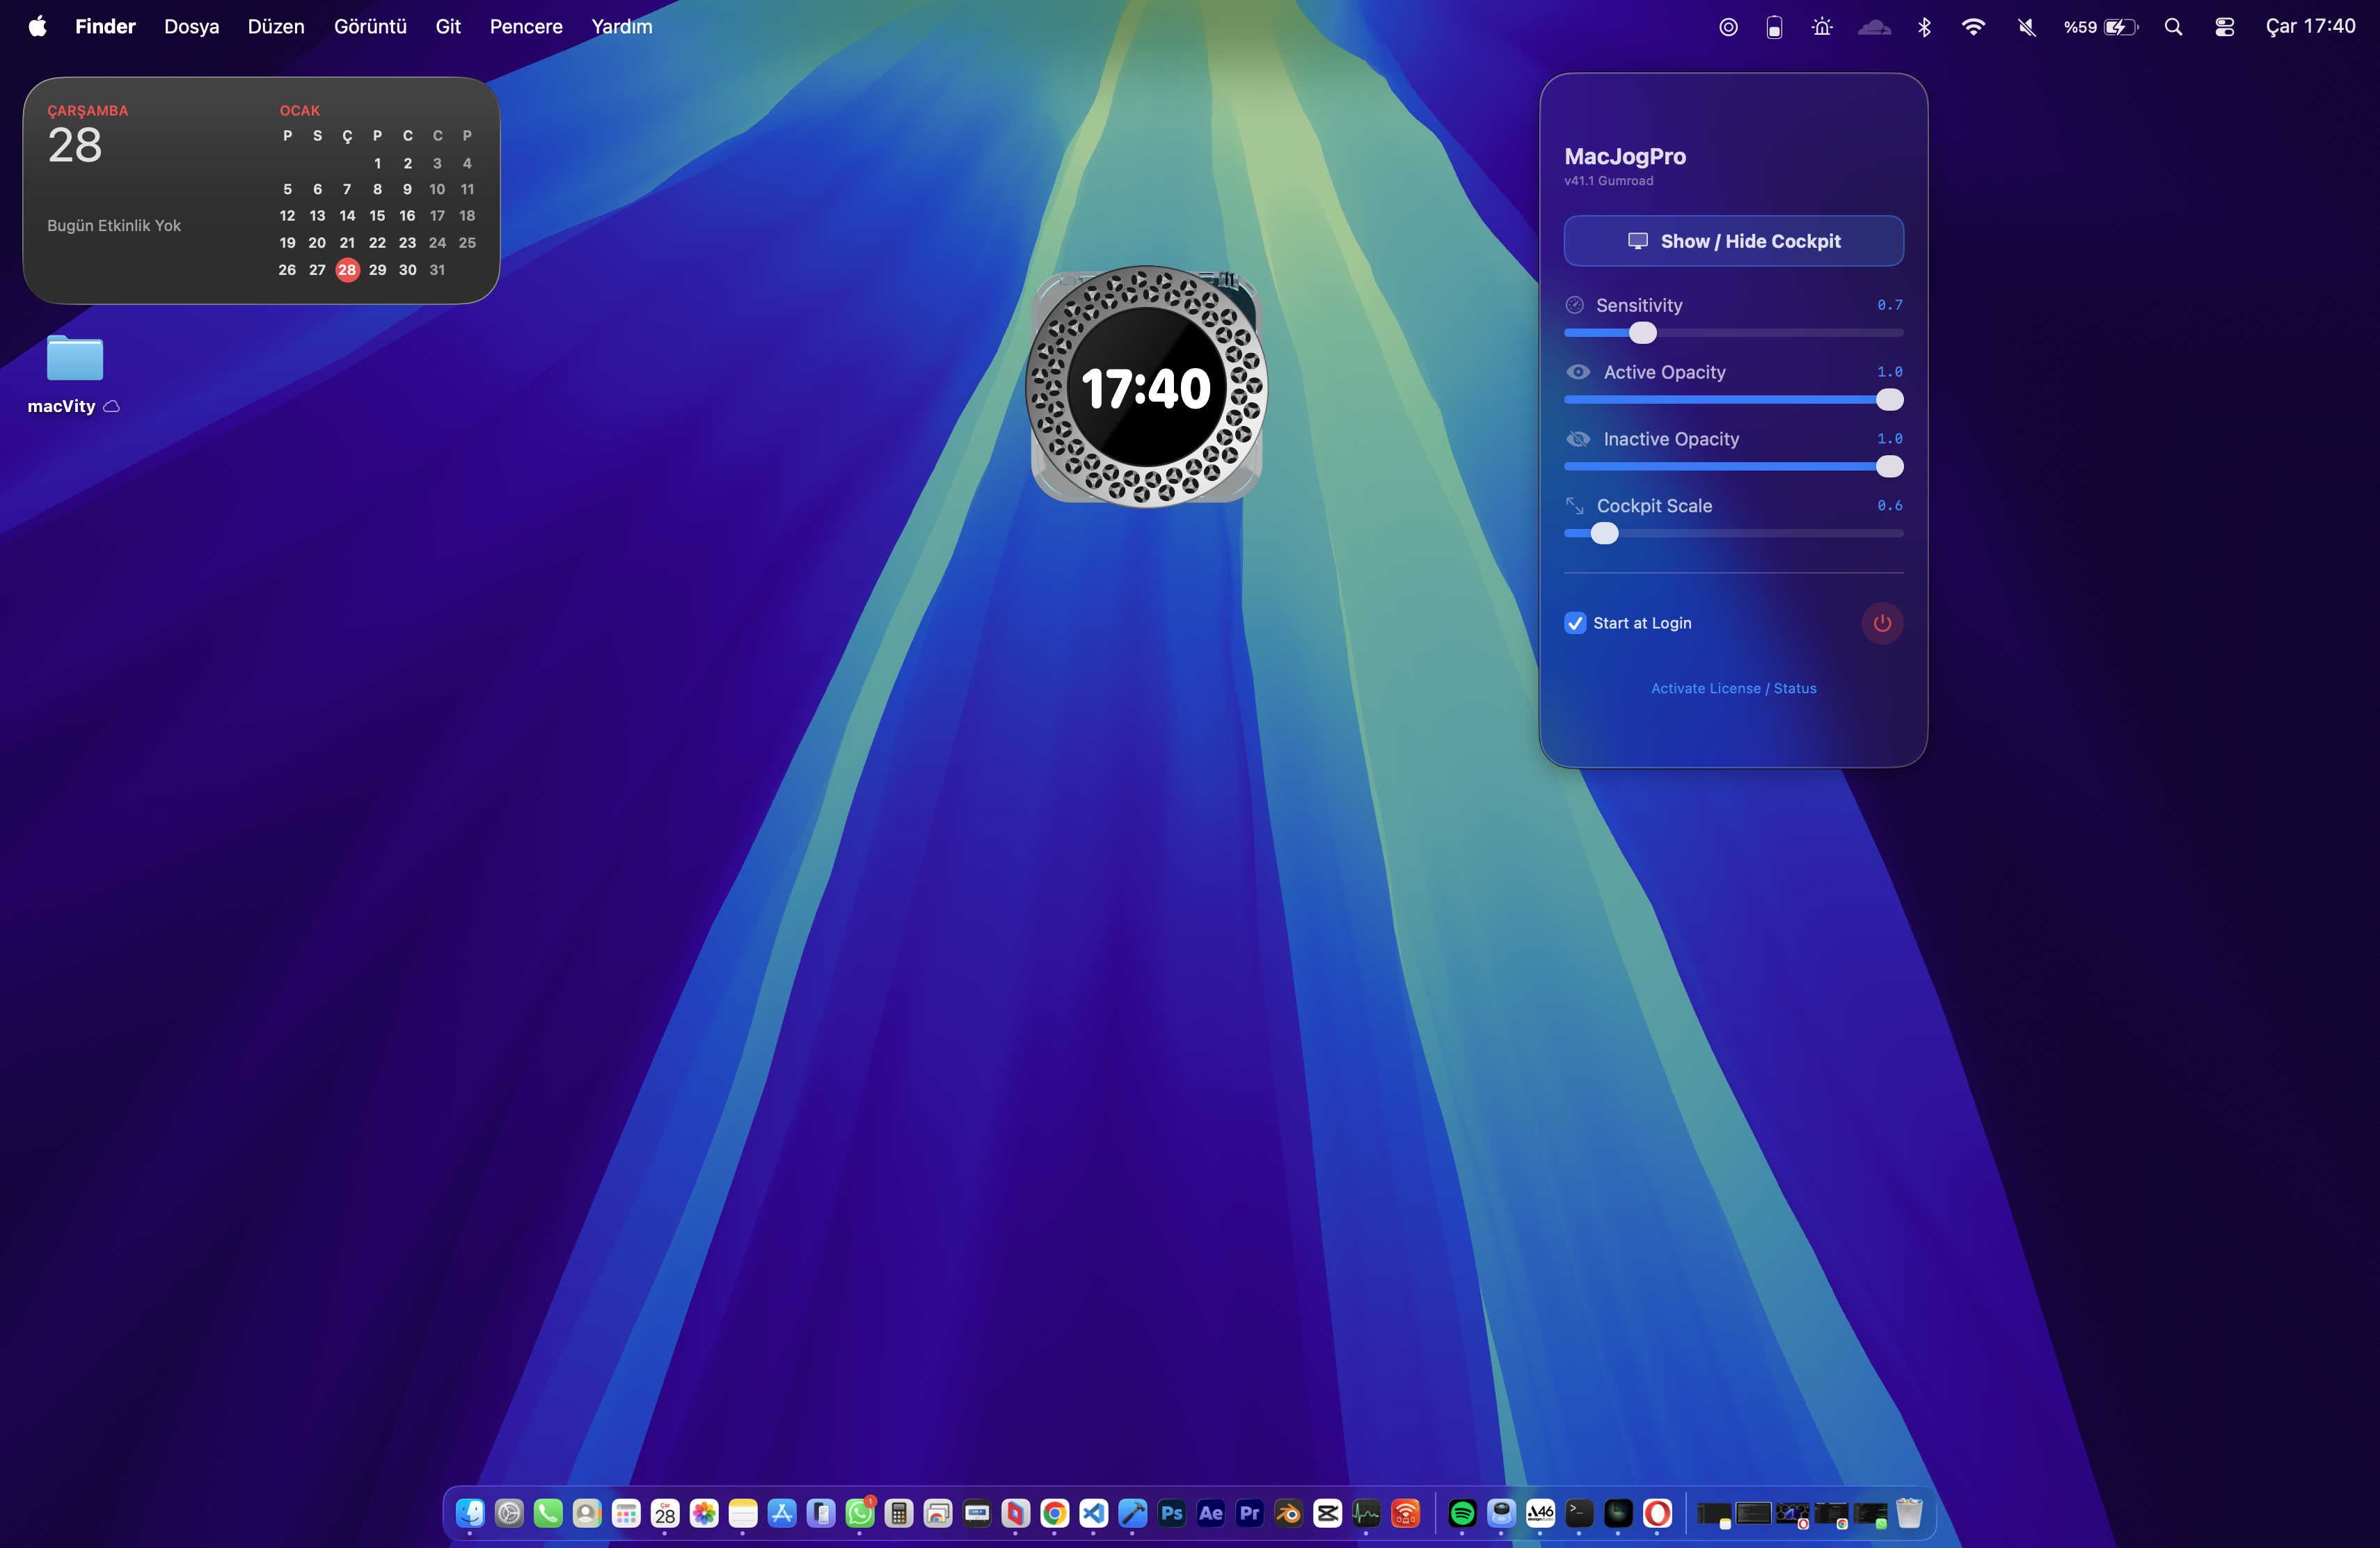
Task: Open Premiere Pro from the Dock
Action: point(1249,1513)
